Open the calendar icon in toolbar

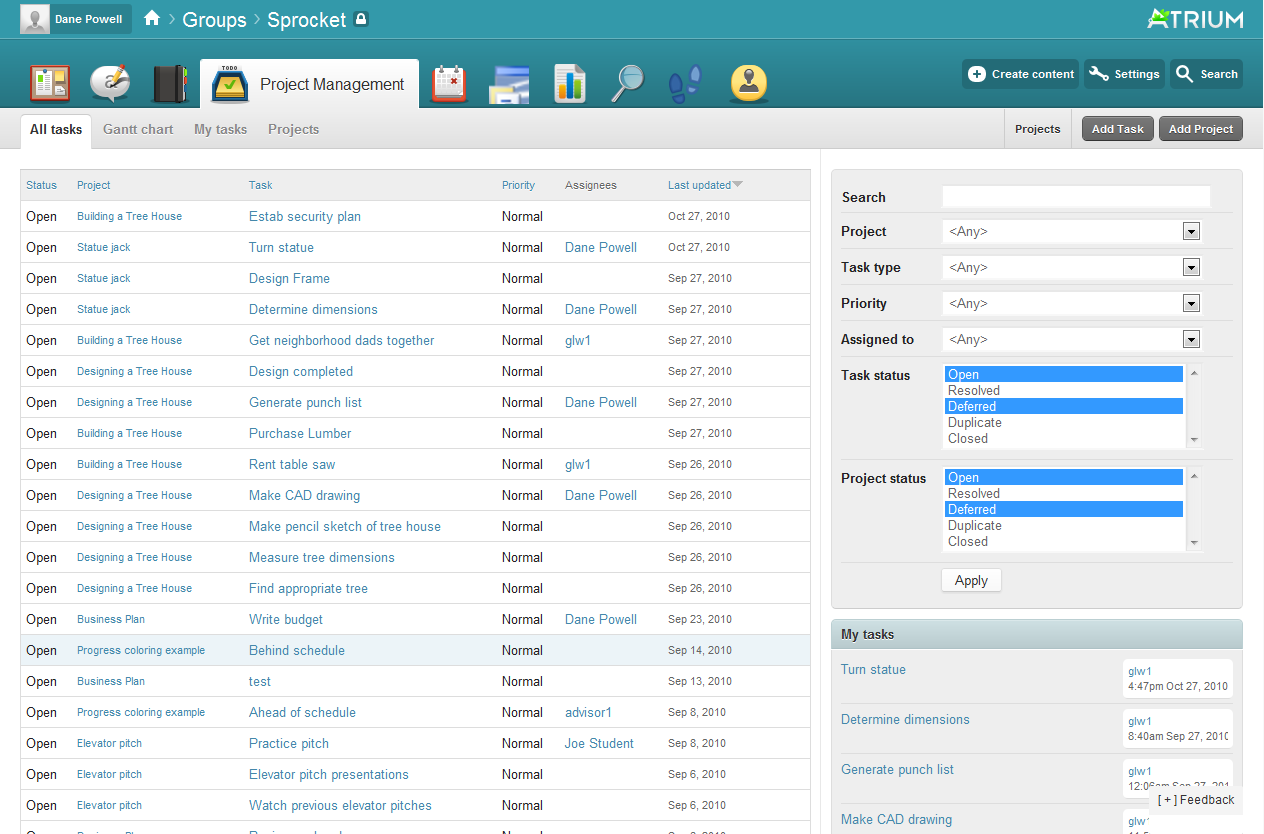[x=449, y=84]
